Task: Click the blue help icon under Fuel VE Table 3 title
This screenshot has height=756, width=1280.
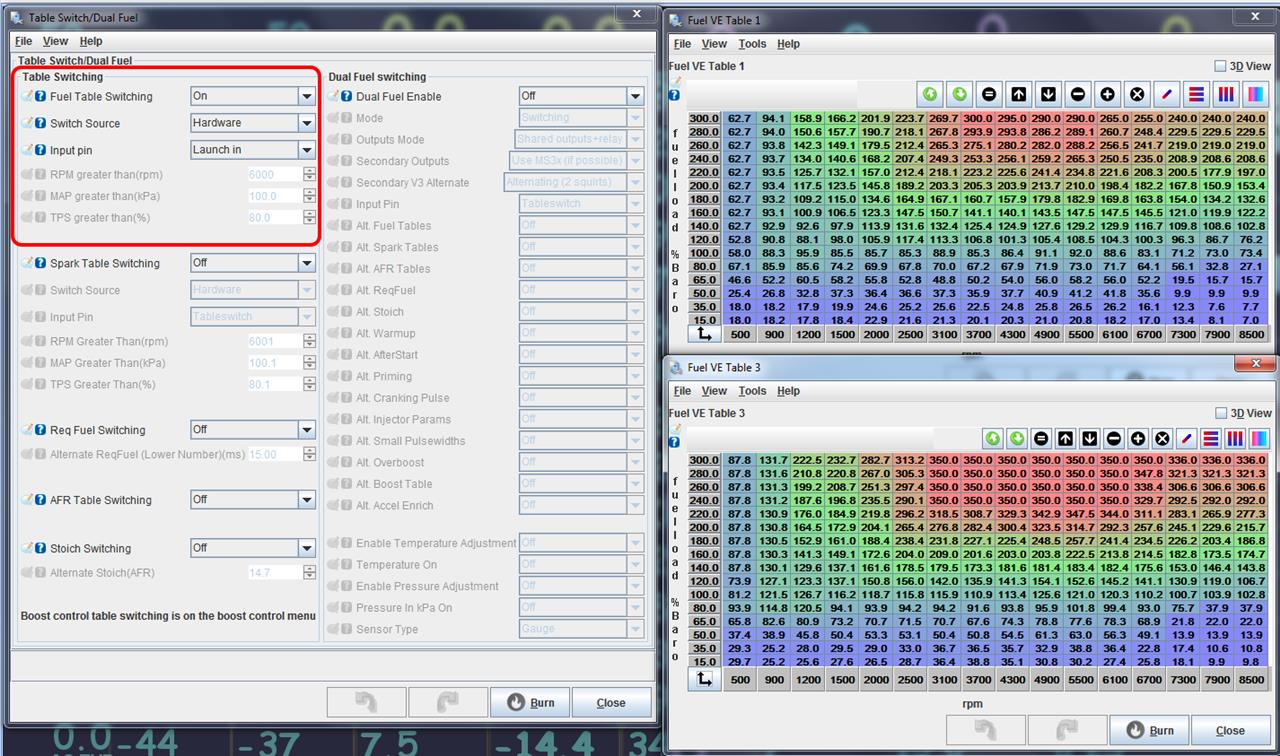Action: pos(675,441)
